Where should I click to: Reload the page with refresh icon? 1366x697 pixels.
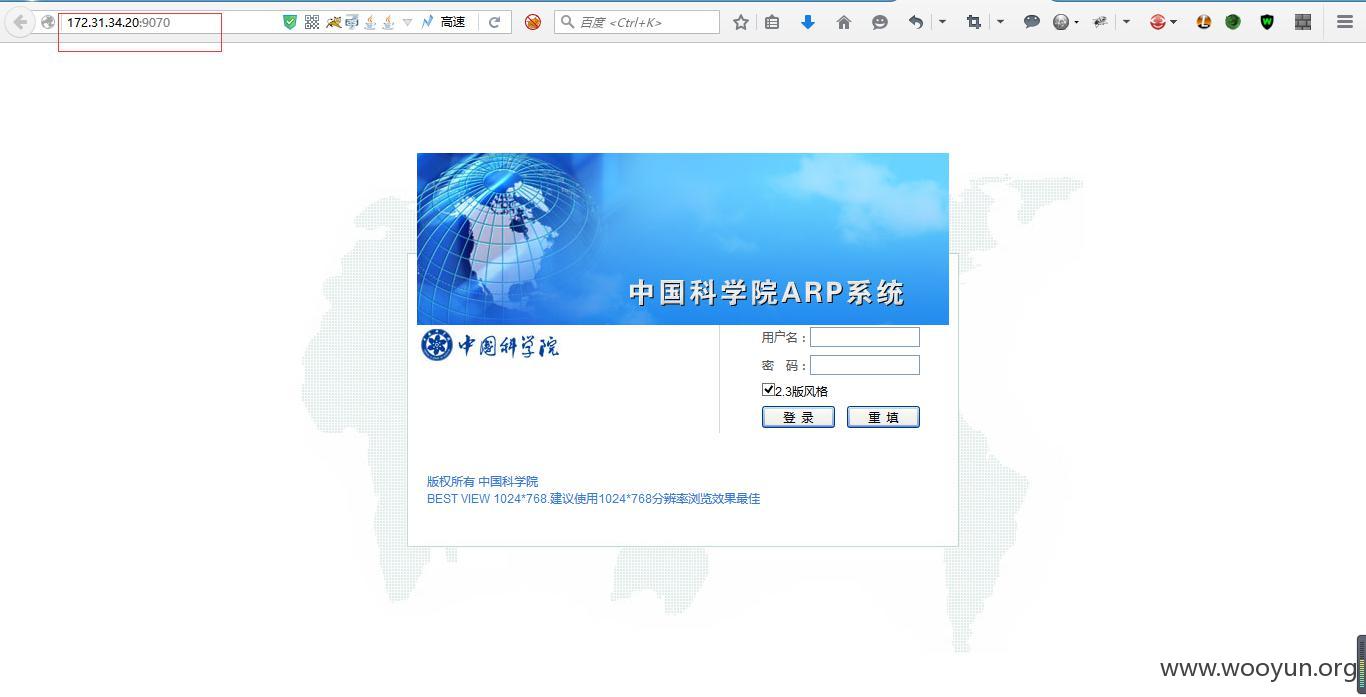coord(494,22)
